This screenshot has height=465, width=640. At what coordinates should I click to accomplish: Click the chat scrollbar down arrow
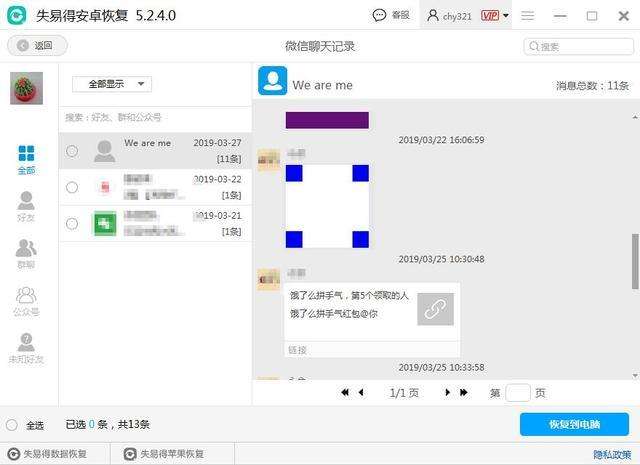coord(635,375)
